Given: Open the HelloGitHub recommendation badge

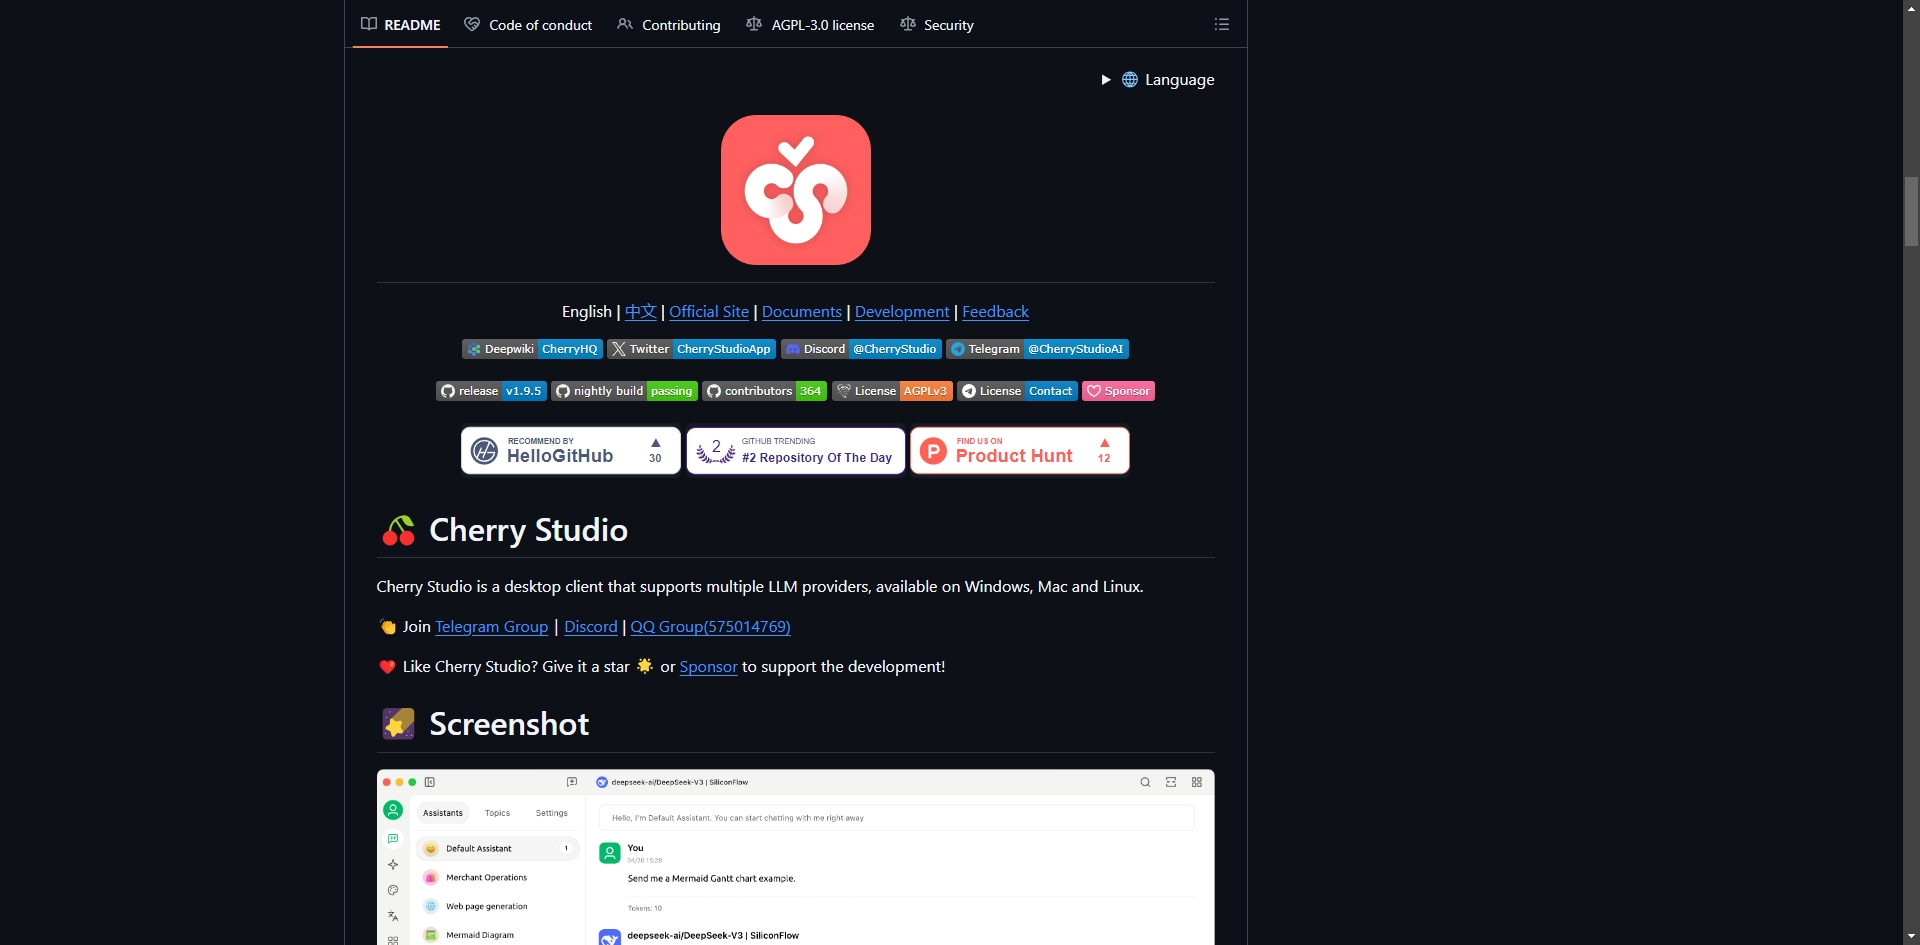Looking at the screenshot, I should pyautogui.click(x=571, y=451).
